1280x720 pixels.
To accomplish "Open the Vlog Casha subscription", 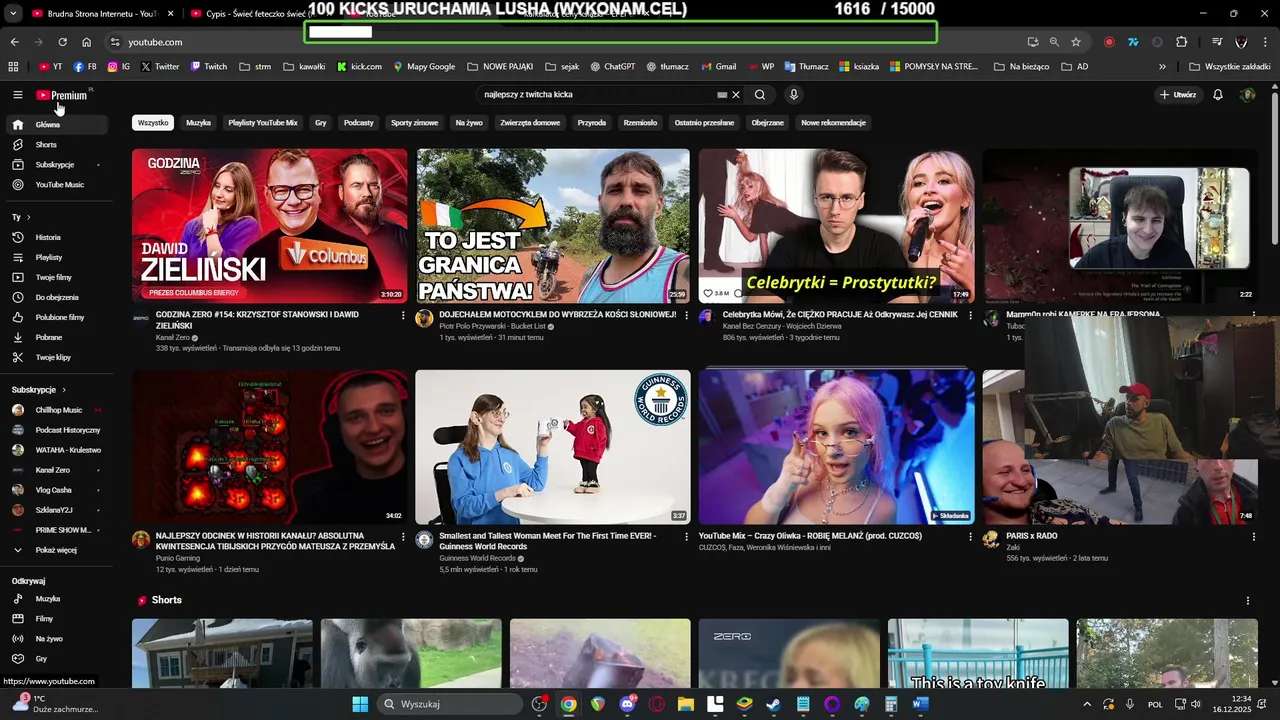I will (x=56, y=490).
